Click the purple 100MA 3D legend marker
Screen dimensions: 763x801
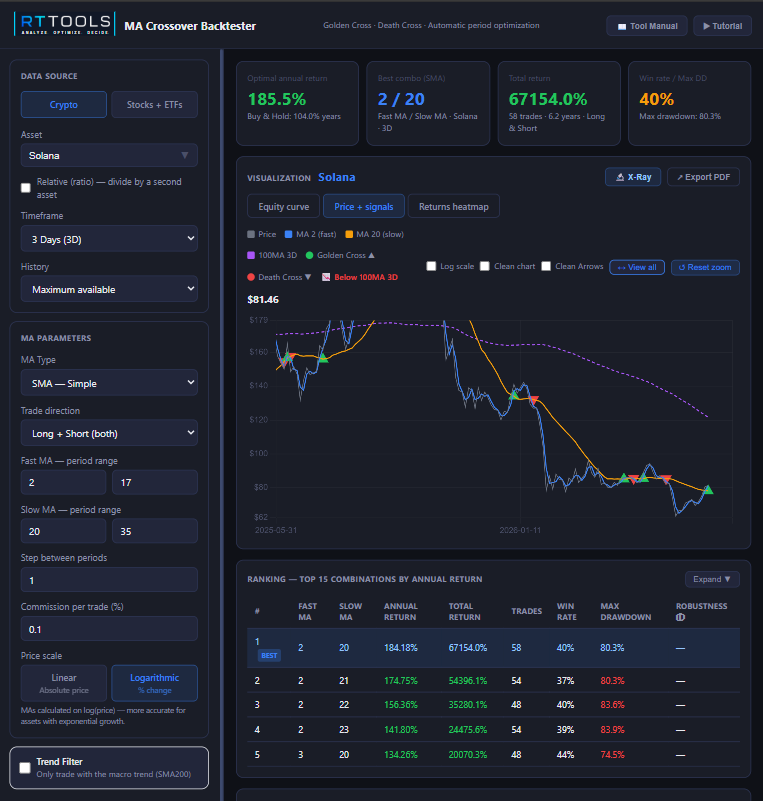251,255
